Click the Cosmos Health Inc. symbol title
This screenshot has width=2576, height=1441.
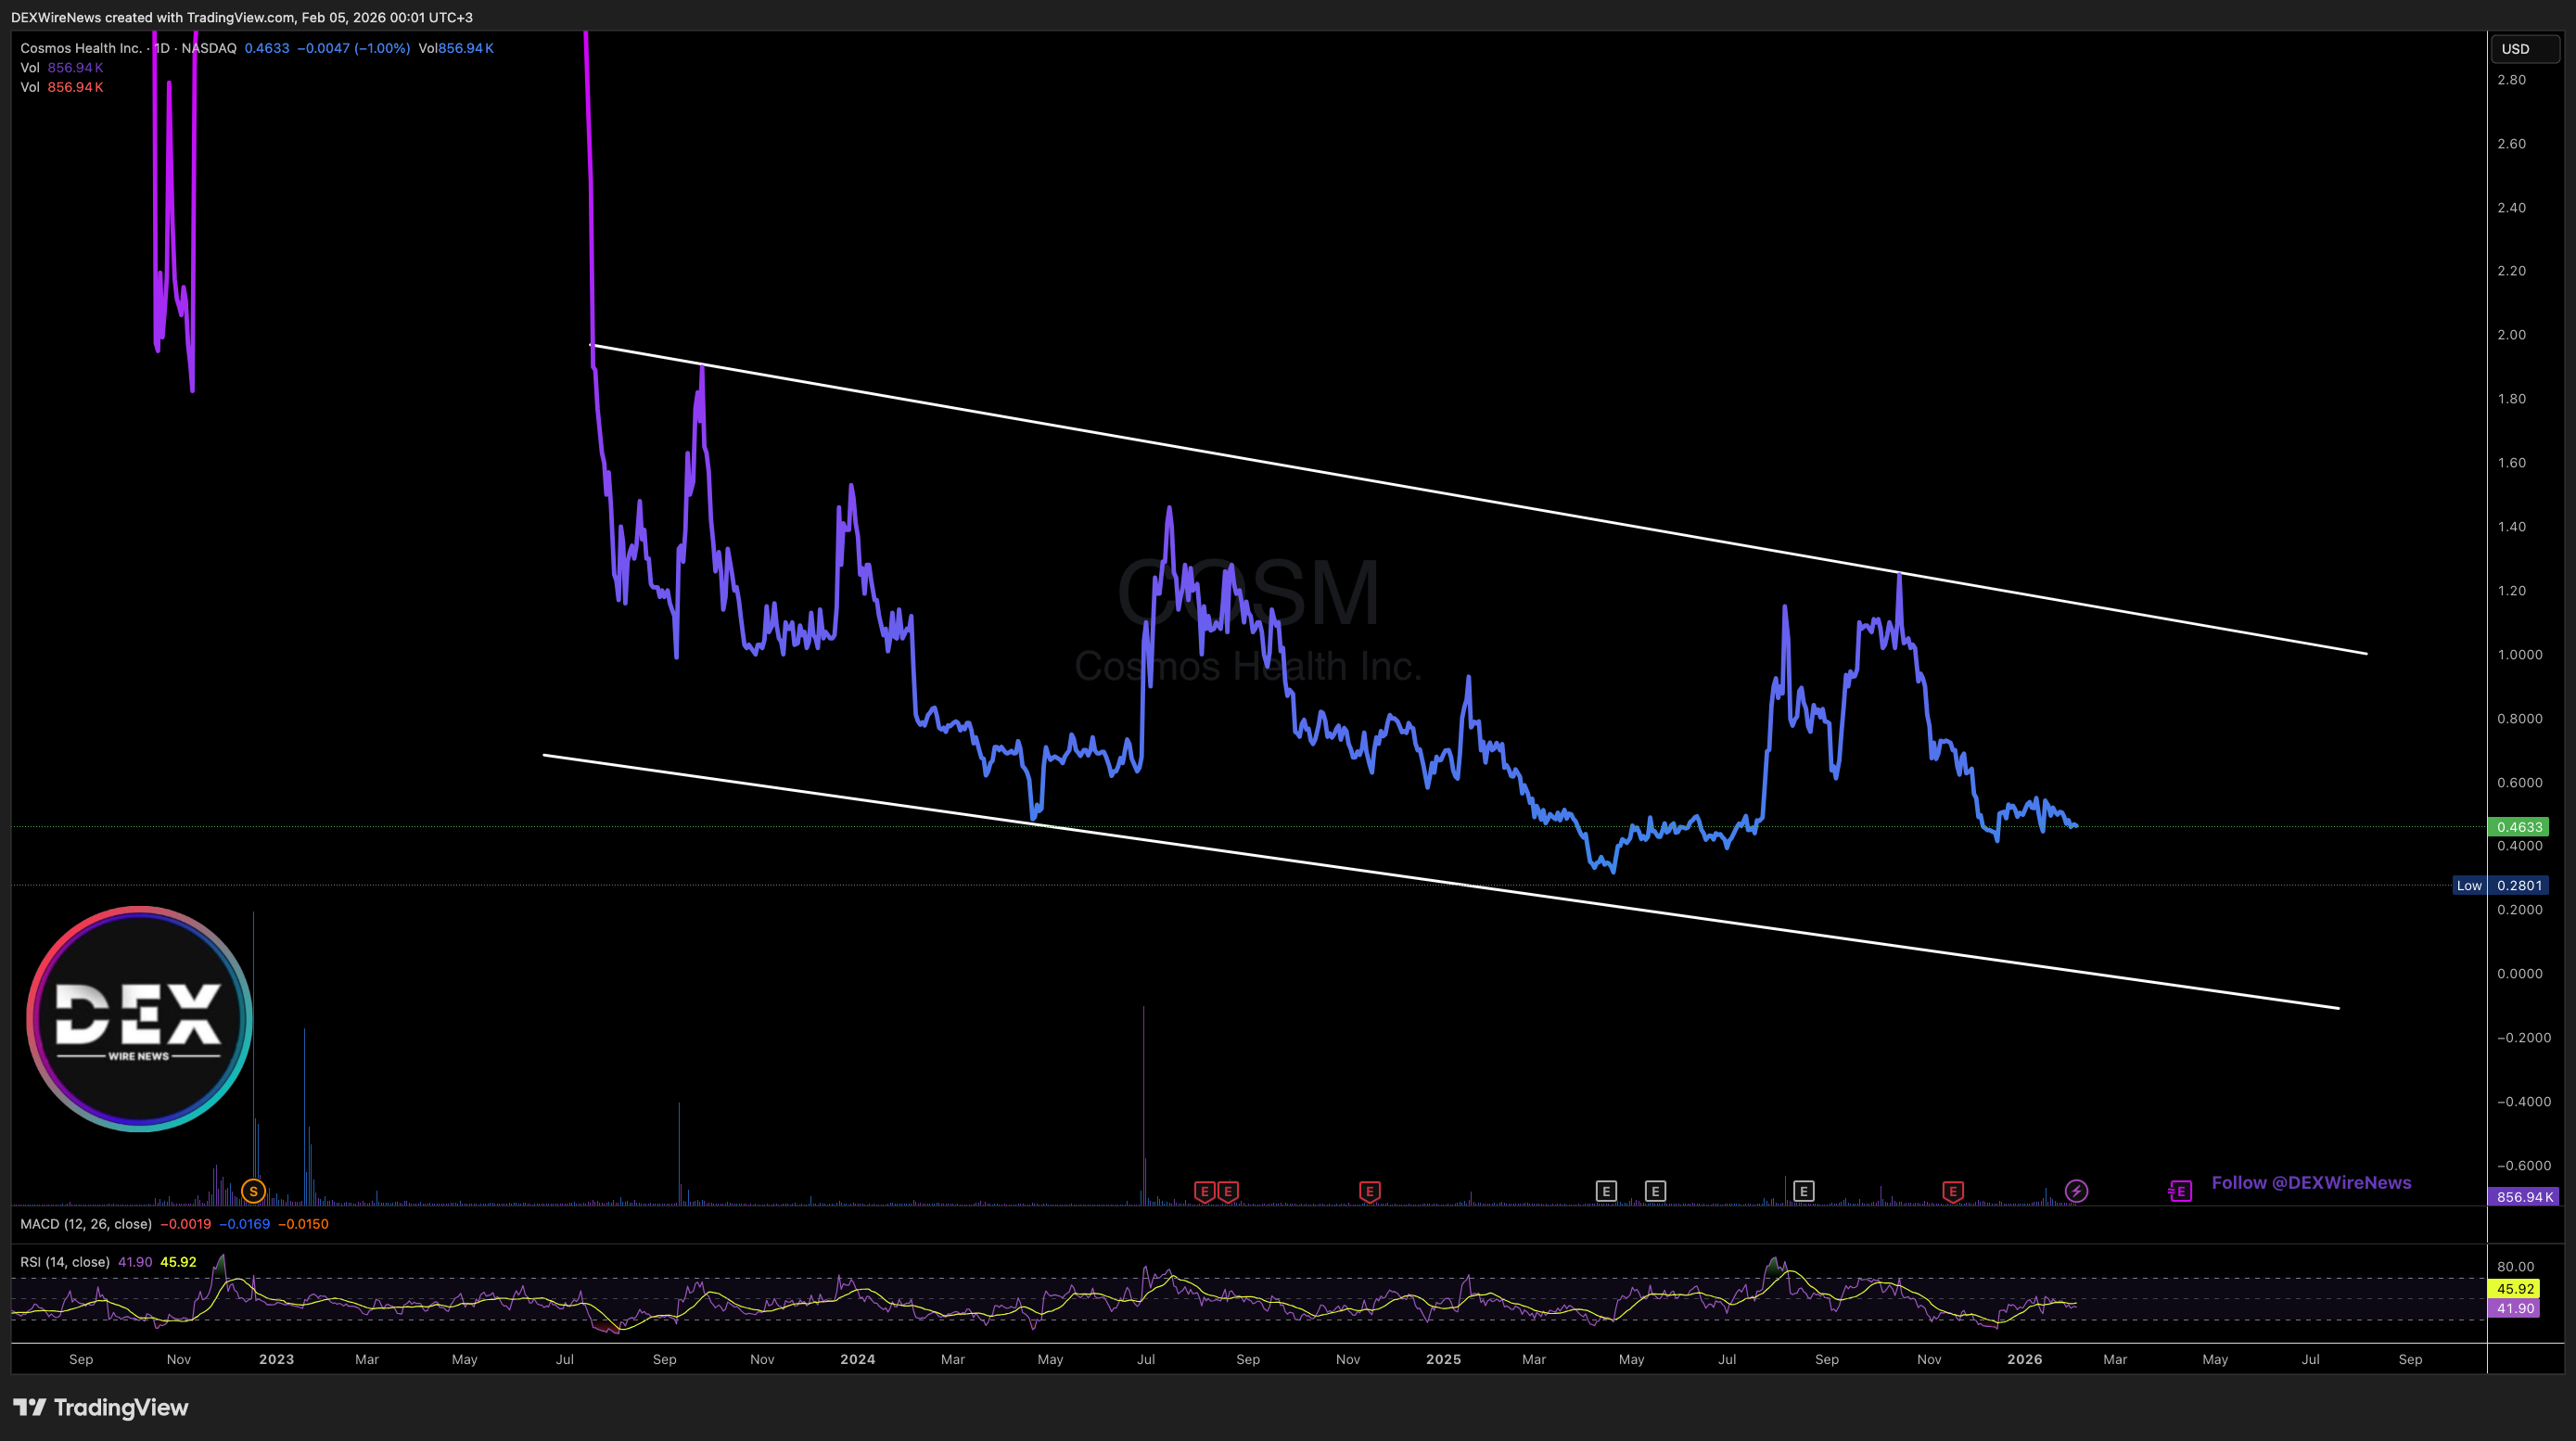[x=81, y=48]
